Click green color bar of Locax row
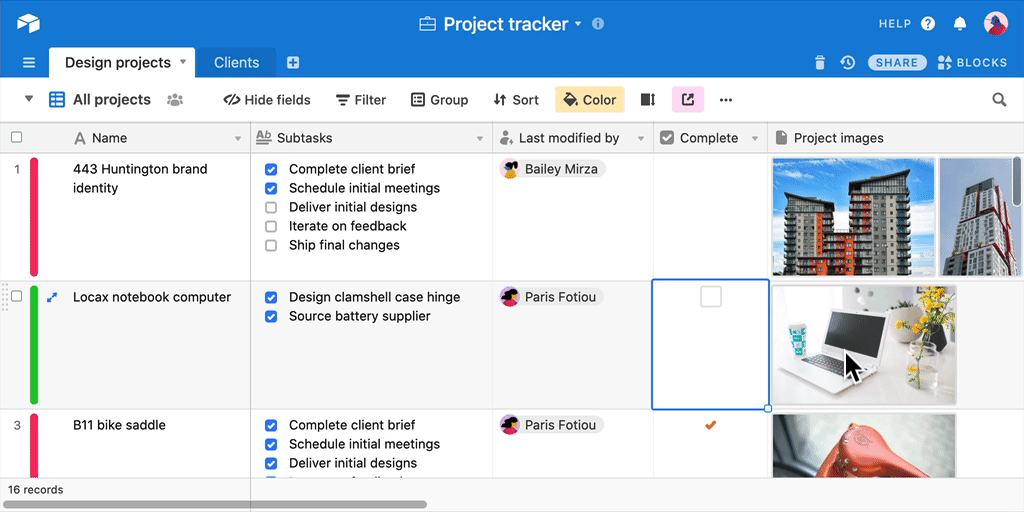This screenshot has height=512, width=1024. click(x=34, y=345)
